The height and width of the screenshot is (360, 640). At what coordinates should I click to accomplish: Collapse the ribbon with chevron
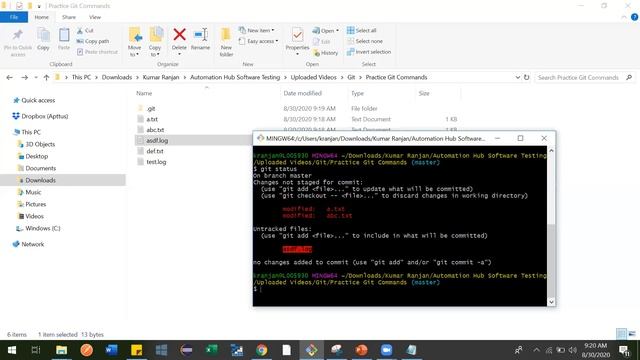[x=624, y=17]
